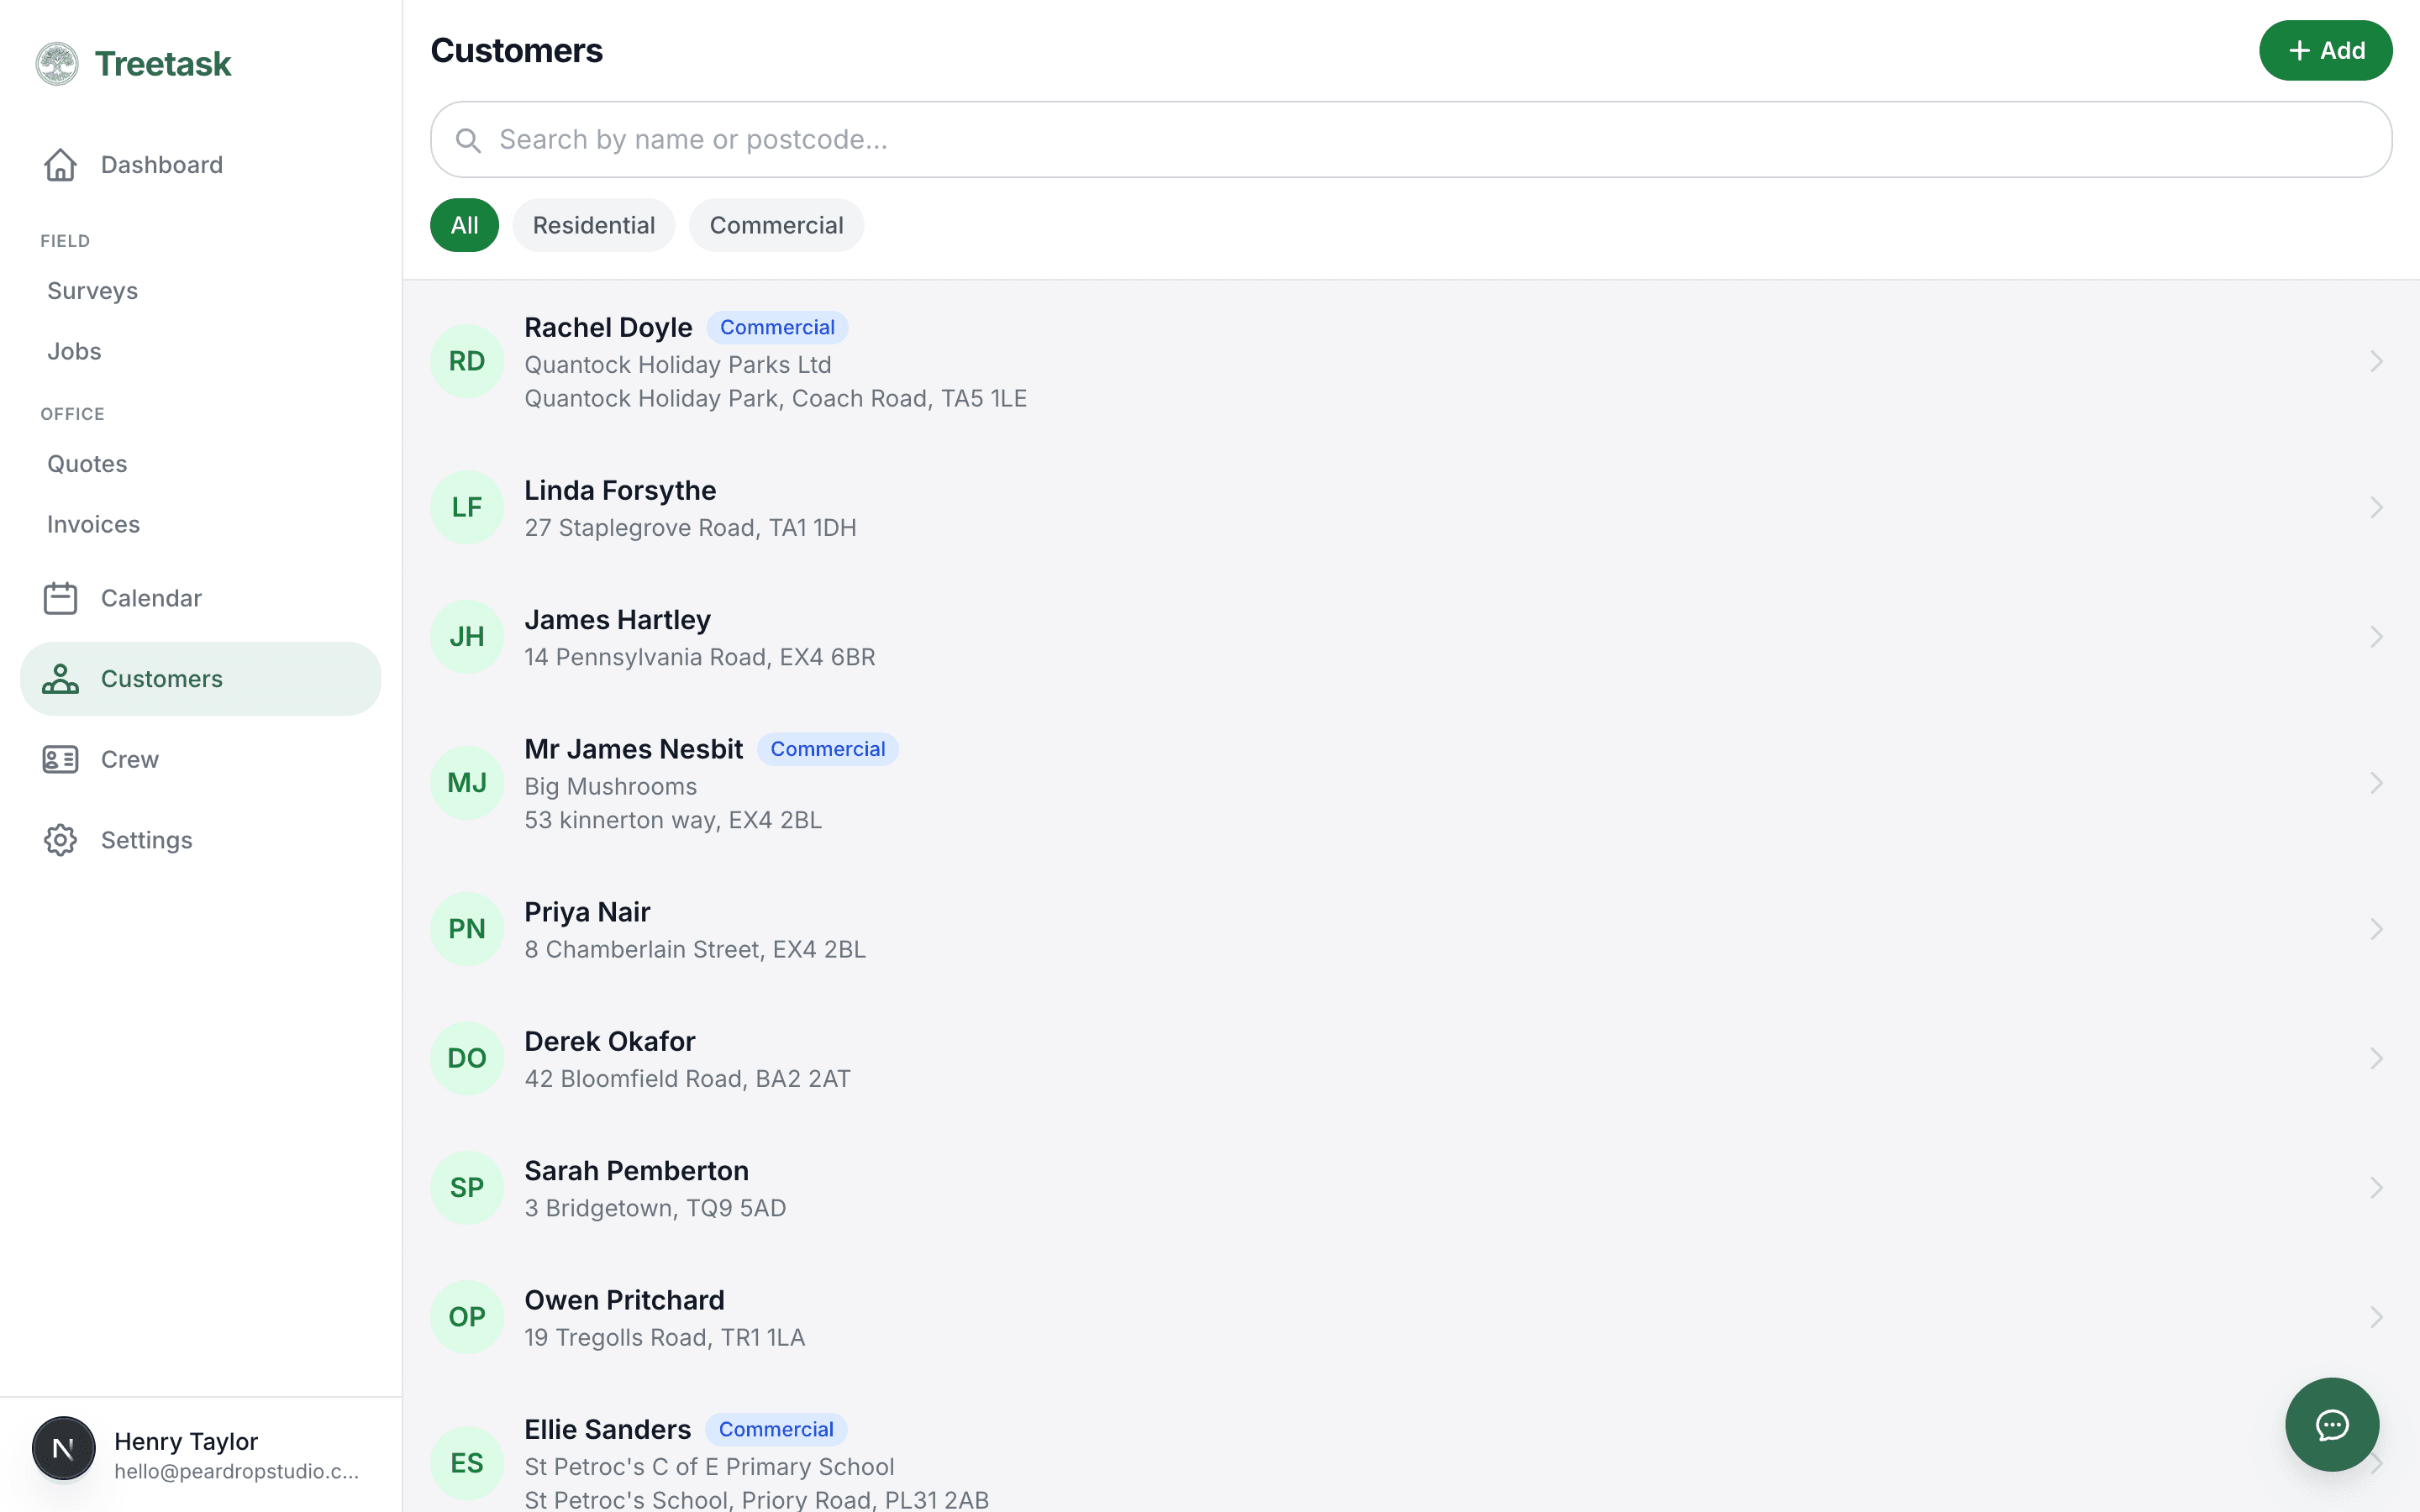2420x1512 pixels.
Task: Select the Customers people icon
Action: [60, 679]
